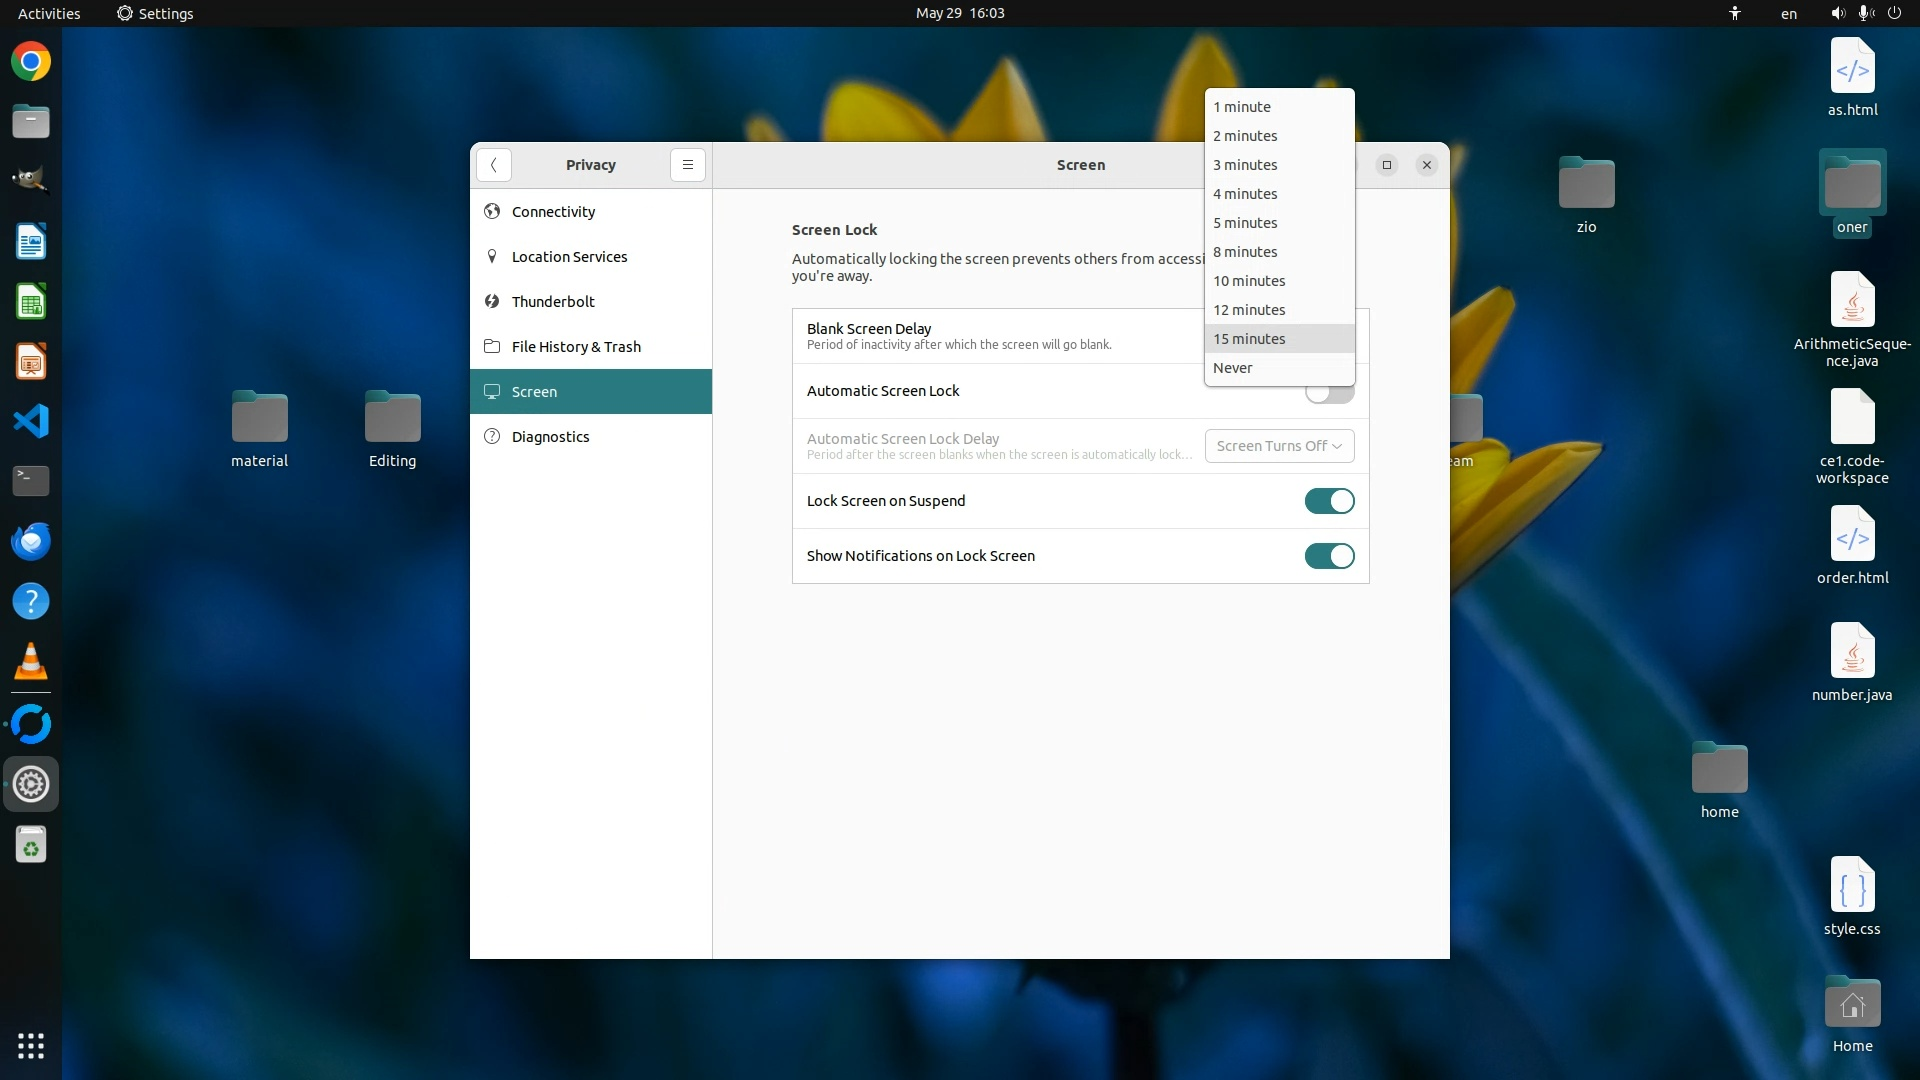Click the Show Applications grid button
Screen dimensions: 1920x1080
pyautogui.click(x=31, y=1046)
